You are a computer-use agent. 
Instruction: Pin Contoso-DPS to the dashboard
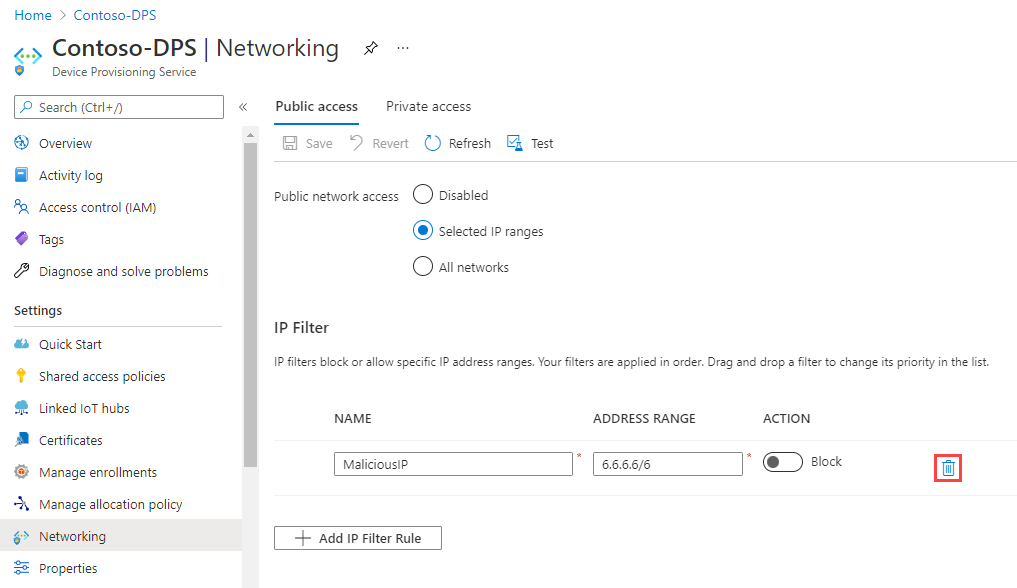click(x=370, y=47)
